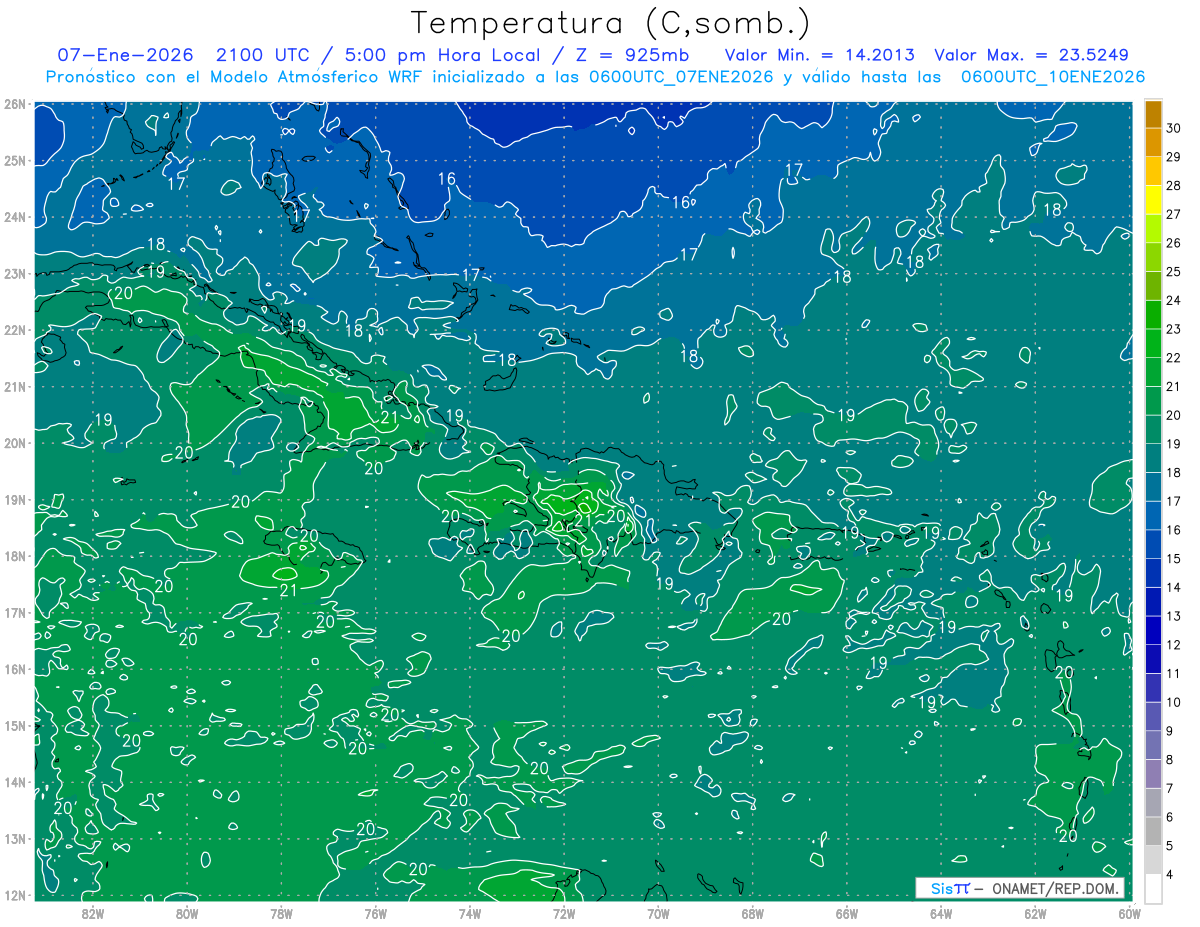The height and width of the screenshot is (927, 1200).
Task: Select the date text "07-Ene-2026"
Action: click(x=127, y=55)
